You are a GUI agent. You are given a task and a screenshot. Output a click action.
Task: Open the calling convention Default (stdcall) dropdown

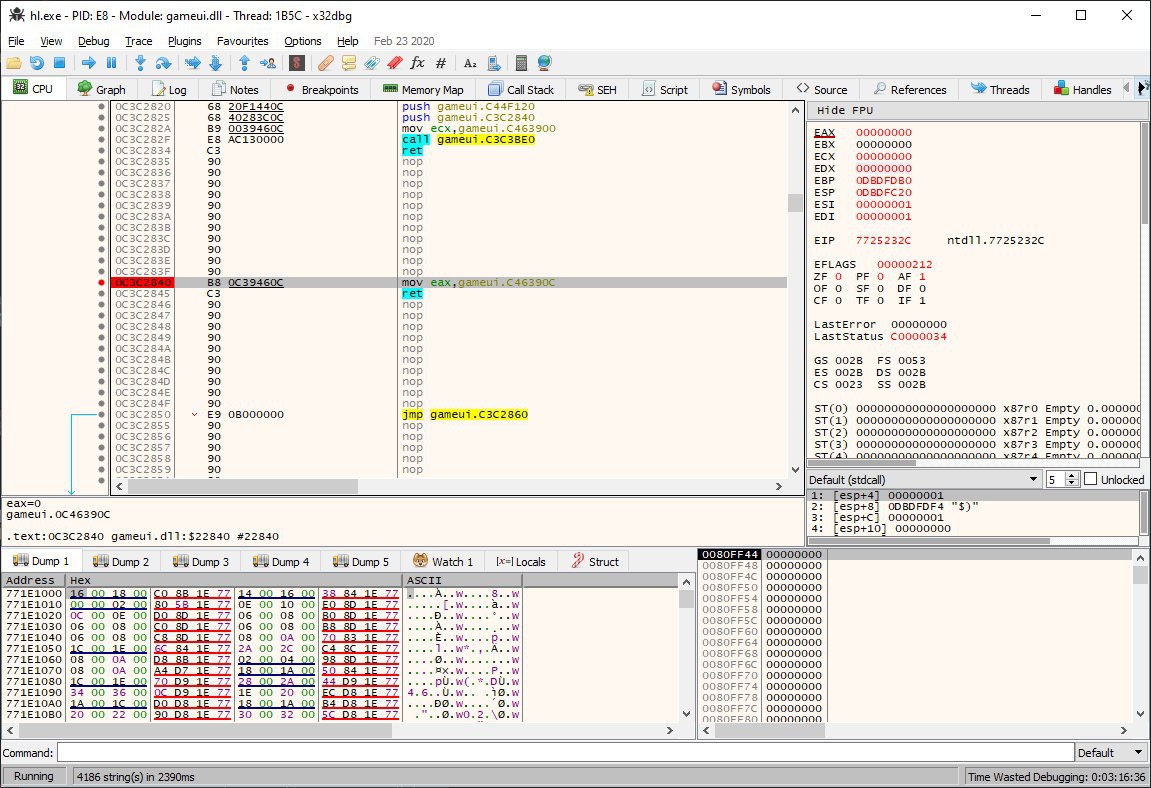924,480
